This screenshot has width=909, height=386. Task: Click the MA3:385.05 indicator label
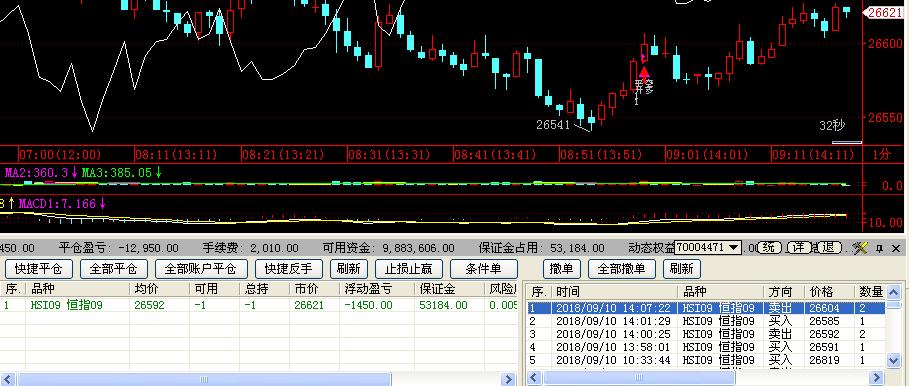(x=117, y=173)
